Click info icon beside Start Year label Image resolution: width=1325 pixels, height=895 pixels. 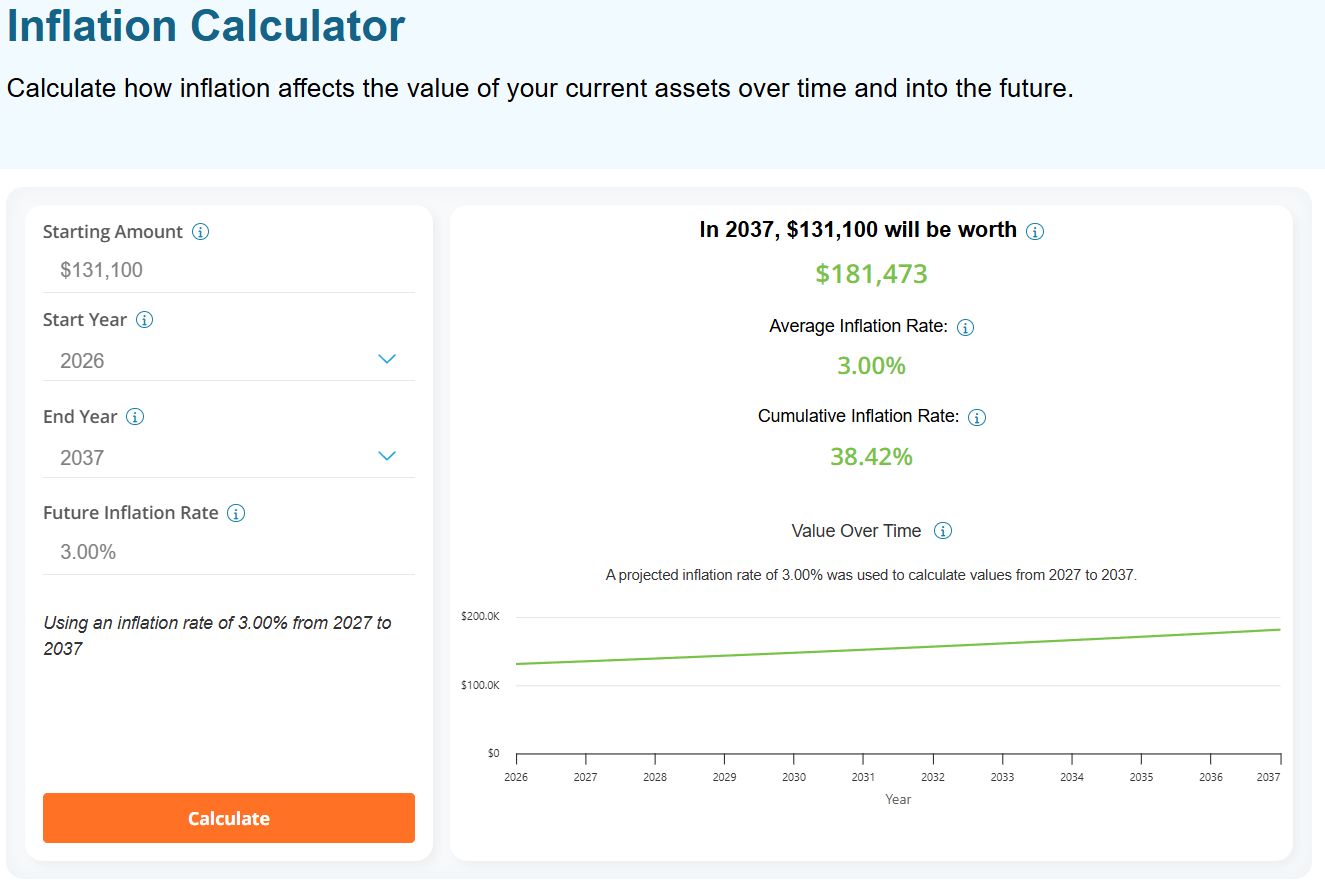coord(144,320)
